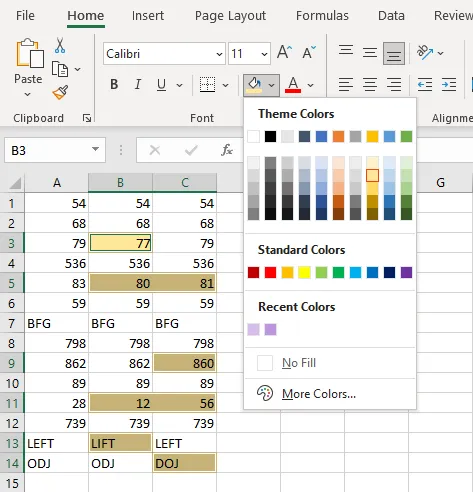Switch to the Home tab
This screenshot has width=473, height=492.
[86, 15]
